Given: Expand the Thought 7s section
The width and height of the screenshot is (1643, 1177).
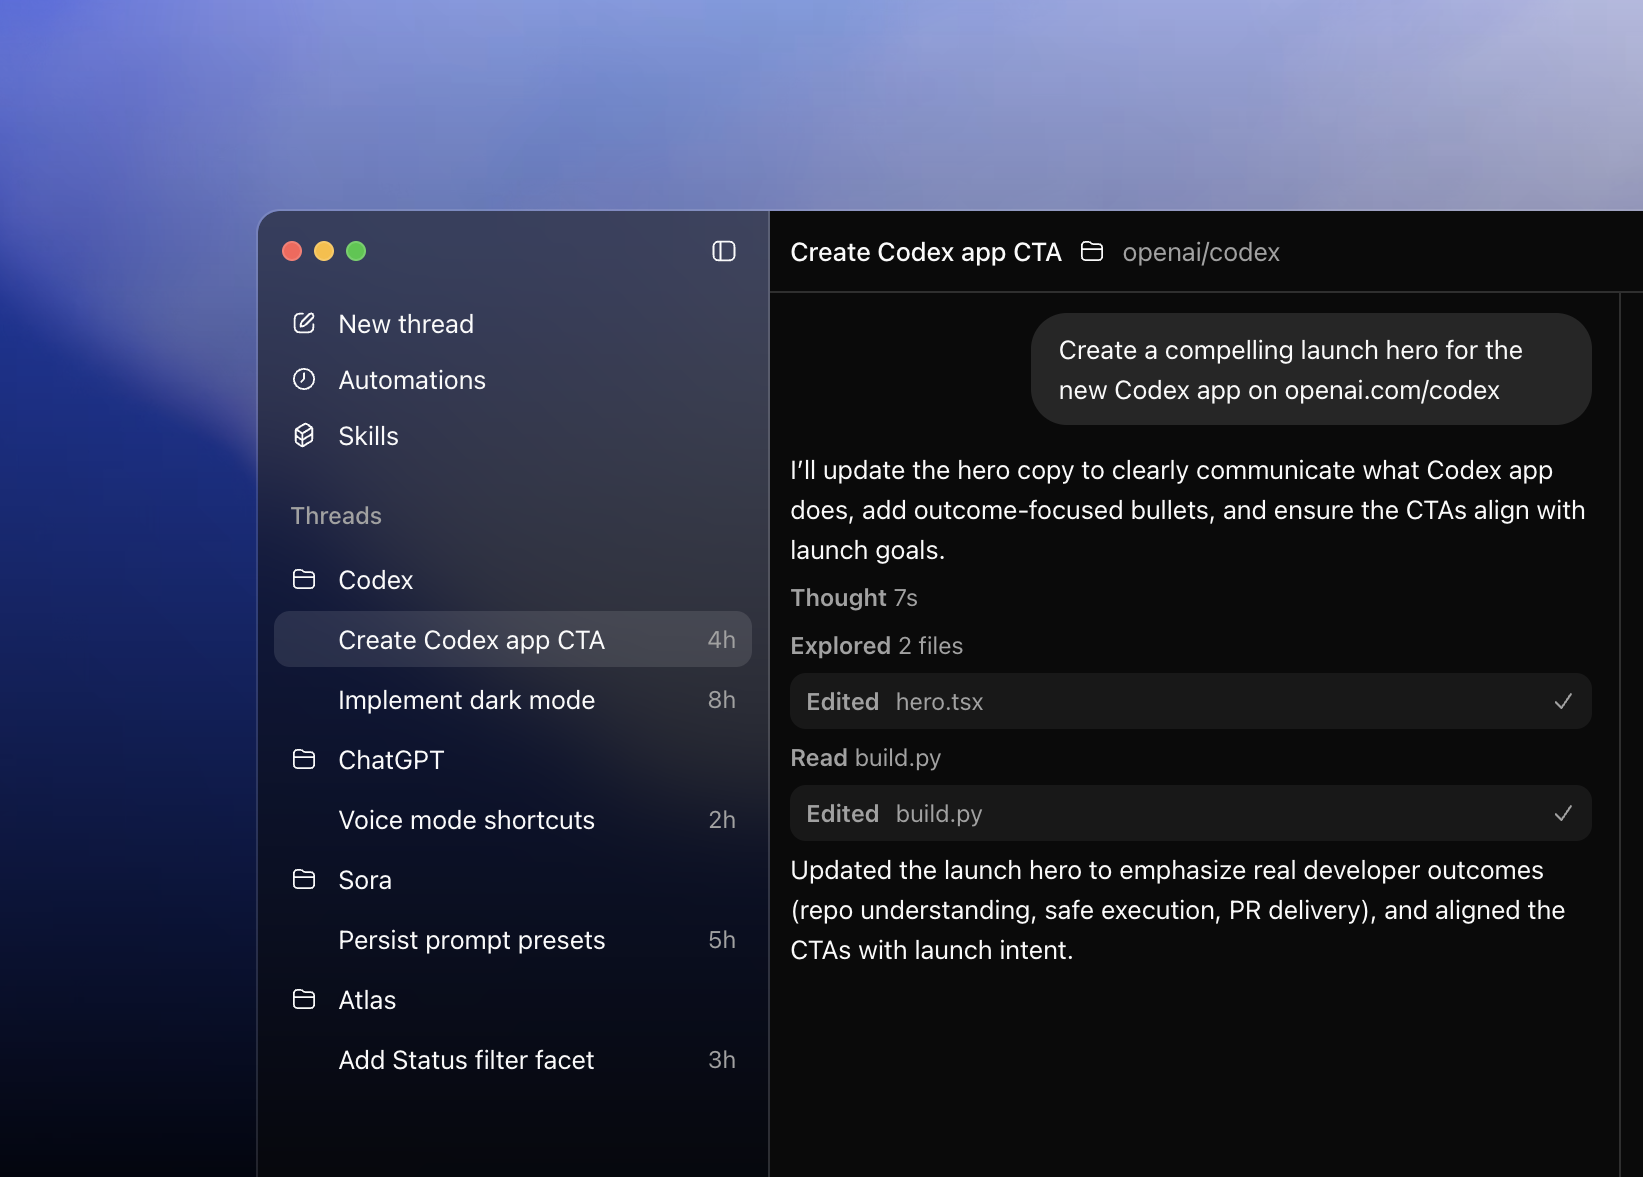Looking at the screenshot, I should [854, 597].
